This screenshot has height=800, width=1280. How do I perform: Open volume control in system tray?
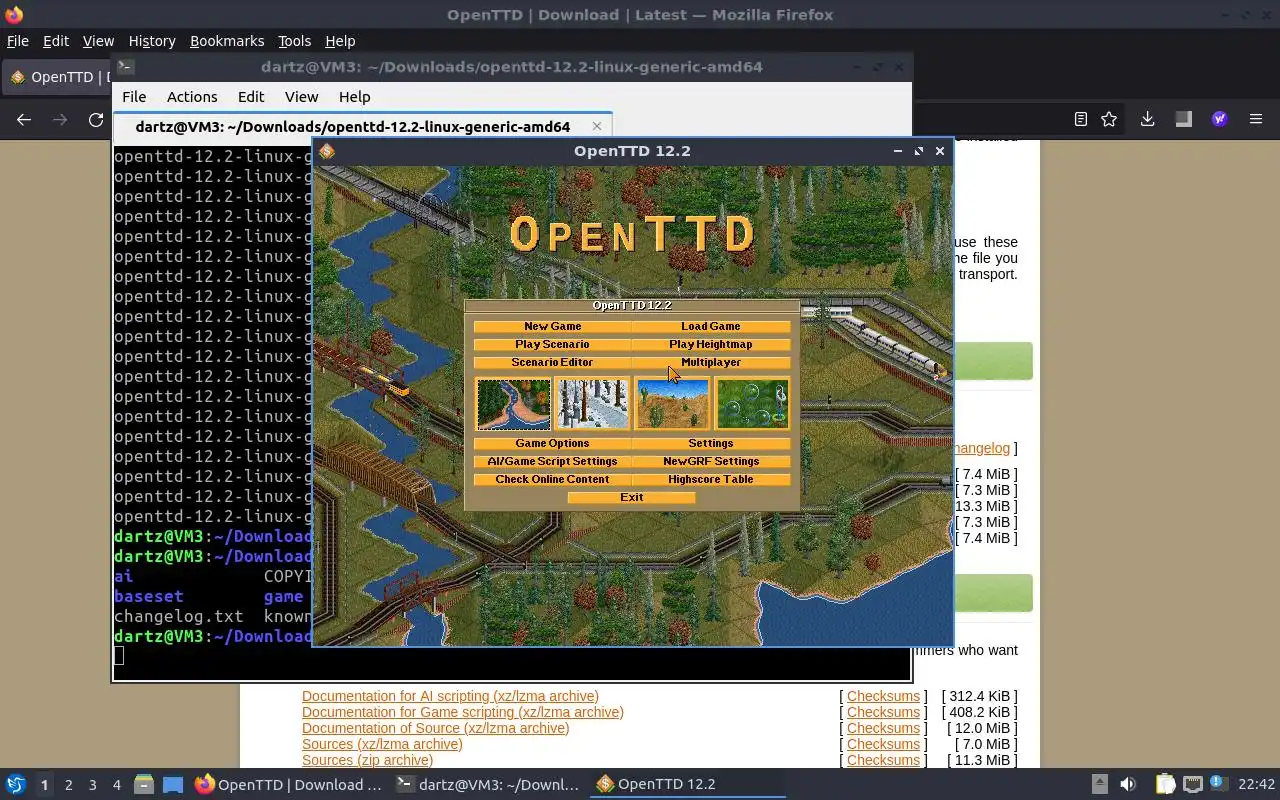click(x=1128, y=784)
